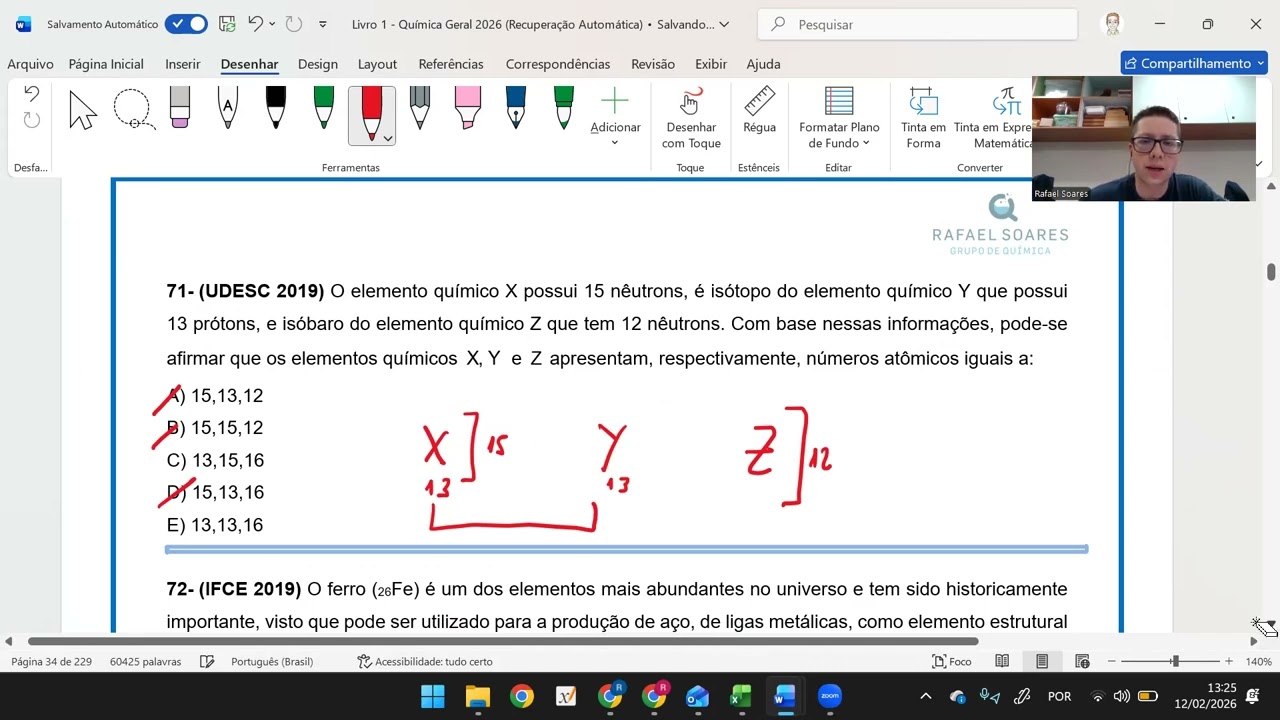Open the Arquivo menu
The image size is (1280, 720).
point(30,64)
